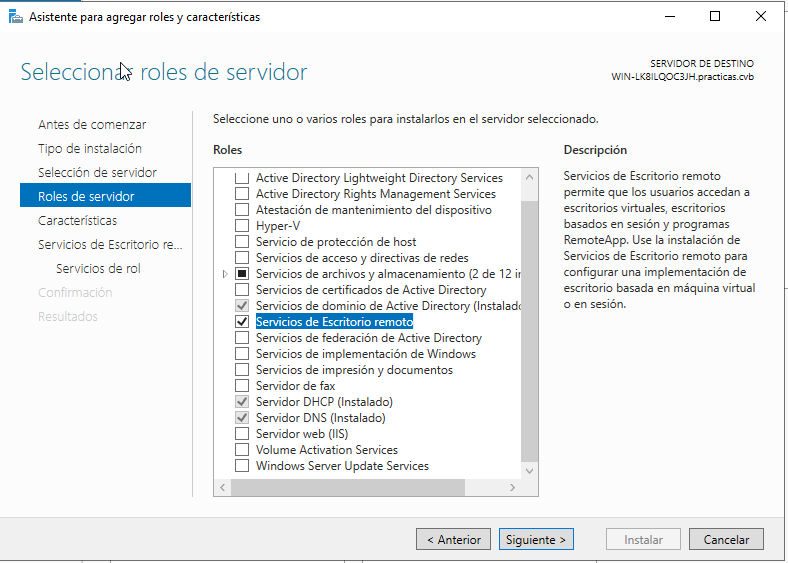Go to Antes de comenzar step
The height and width of the screenshot is (563, 788).
pyautogui.click(x=92, y=125)
